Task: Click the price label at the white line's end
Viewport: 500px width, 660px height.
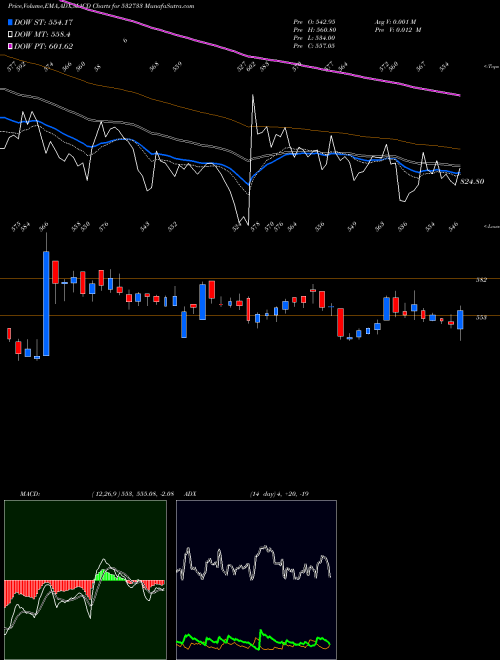Action: click(472, 181)
